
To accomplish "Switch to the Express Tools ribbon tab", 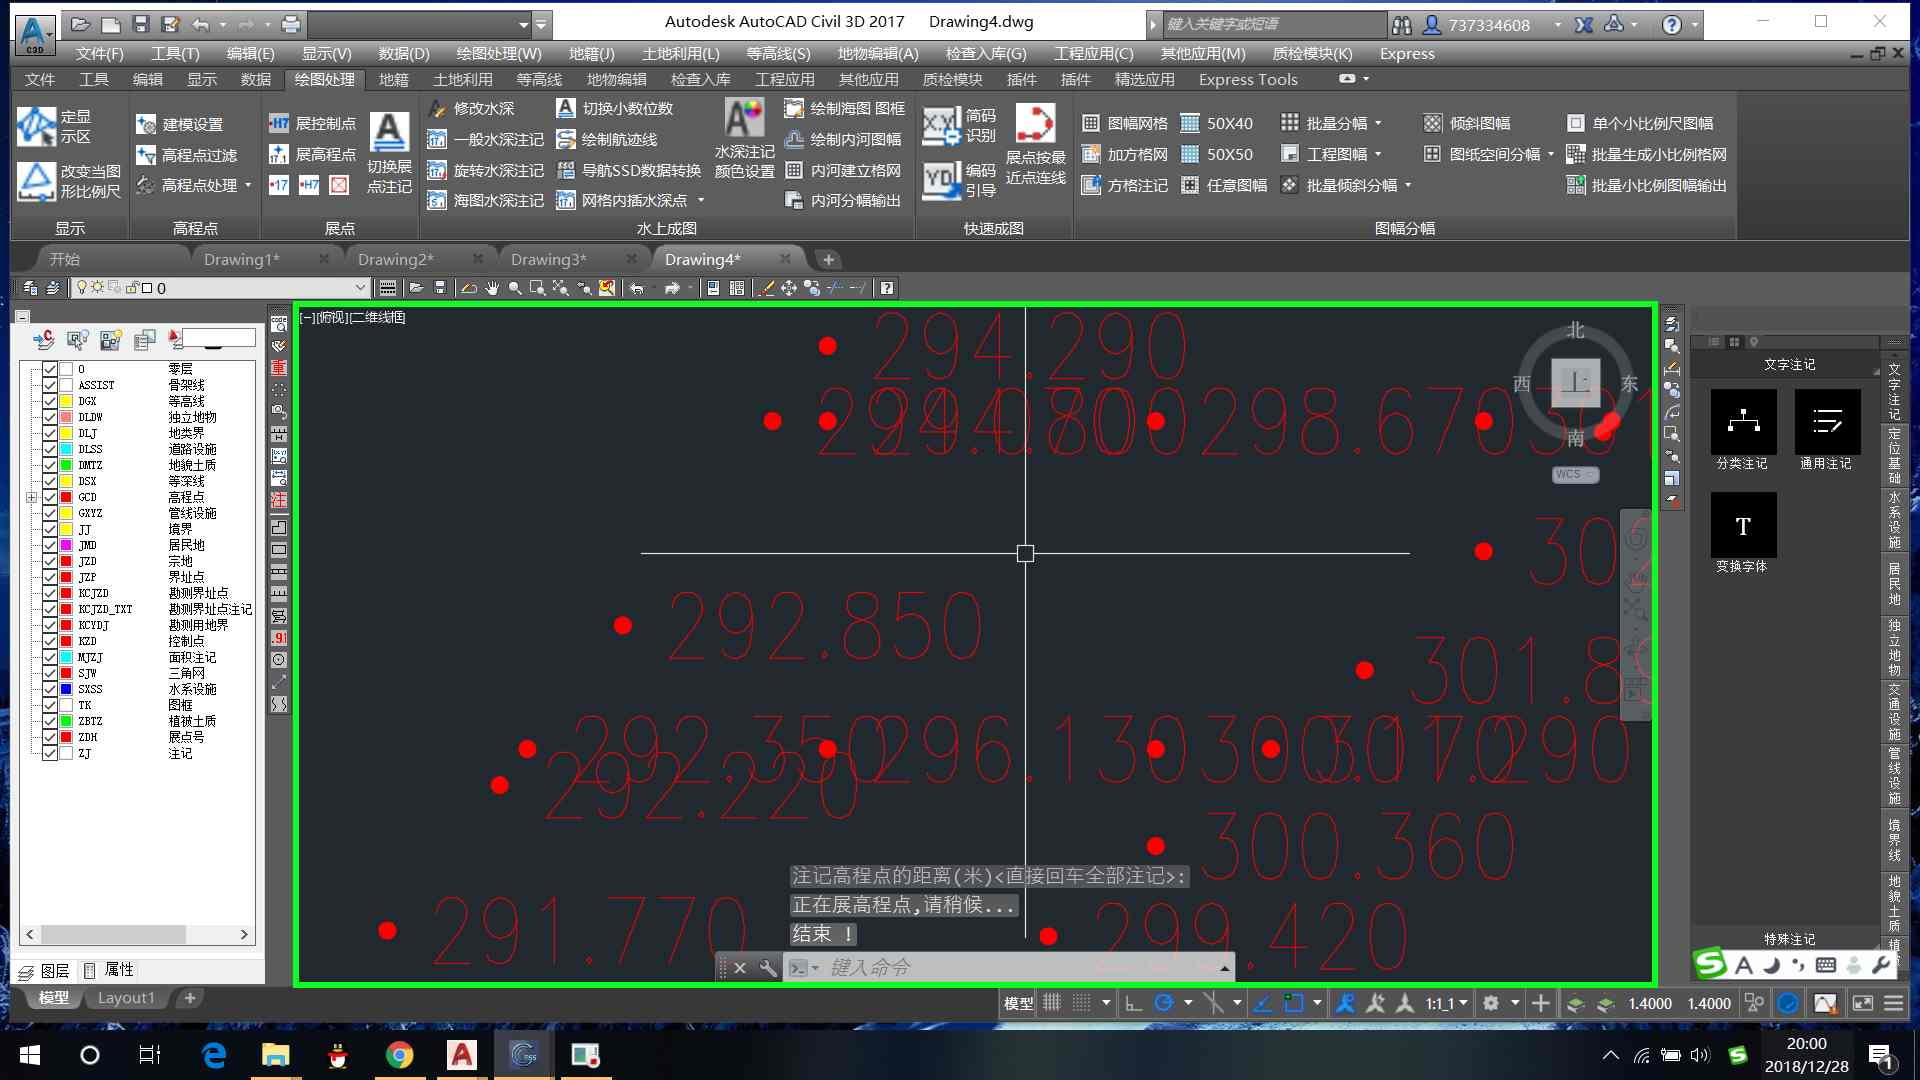I will [x=1248, y=79].
